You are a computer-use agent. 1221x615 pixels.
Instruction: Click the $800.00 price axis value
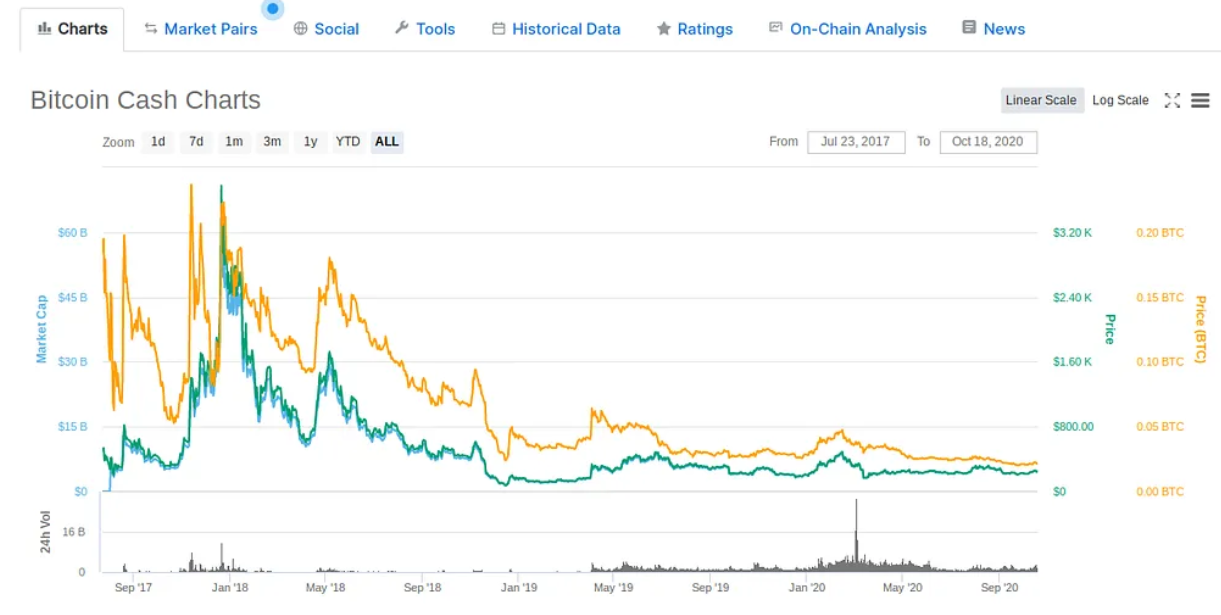[x=1073, y=427]
